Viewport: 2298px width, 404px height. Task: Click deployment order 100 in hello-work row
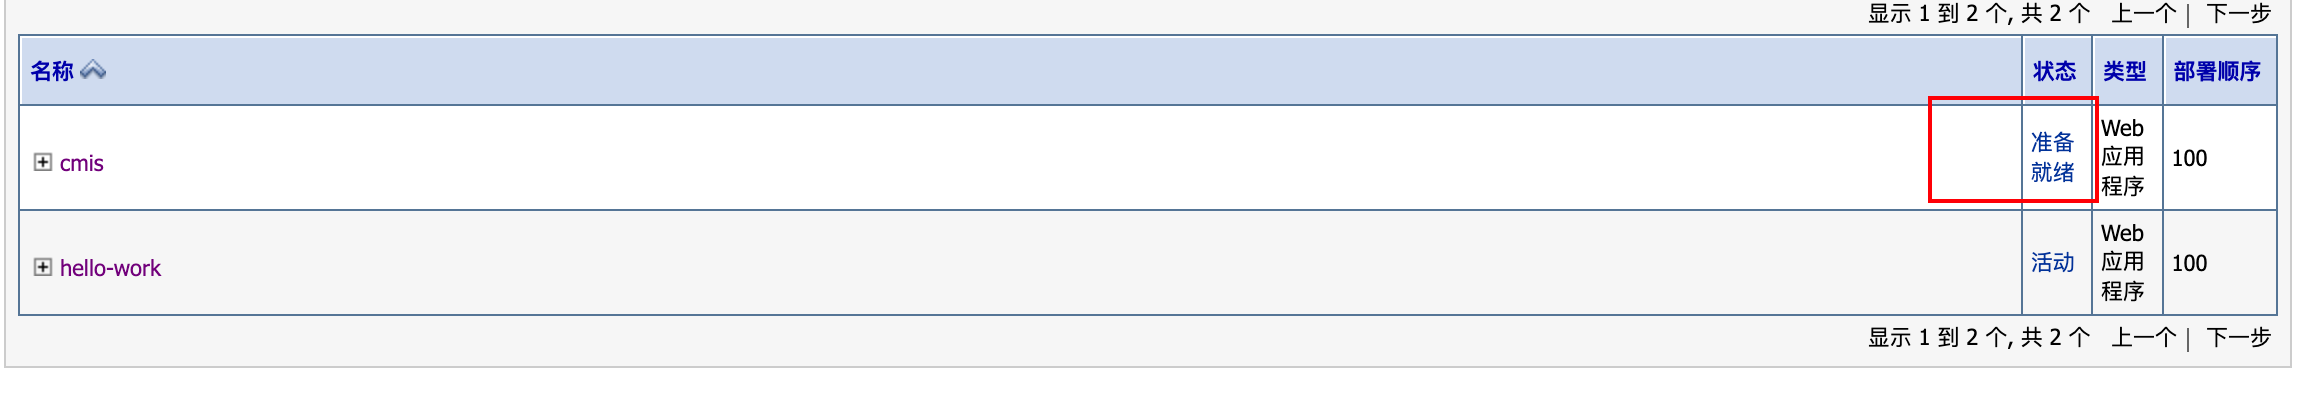[2189, 263]
